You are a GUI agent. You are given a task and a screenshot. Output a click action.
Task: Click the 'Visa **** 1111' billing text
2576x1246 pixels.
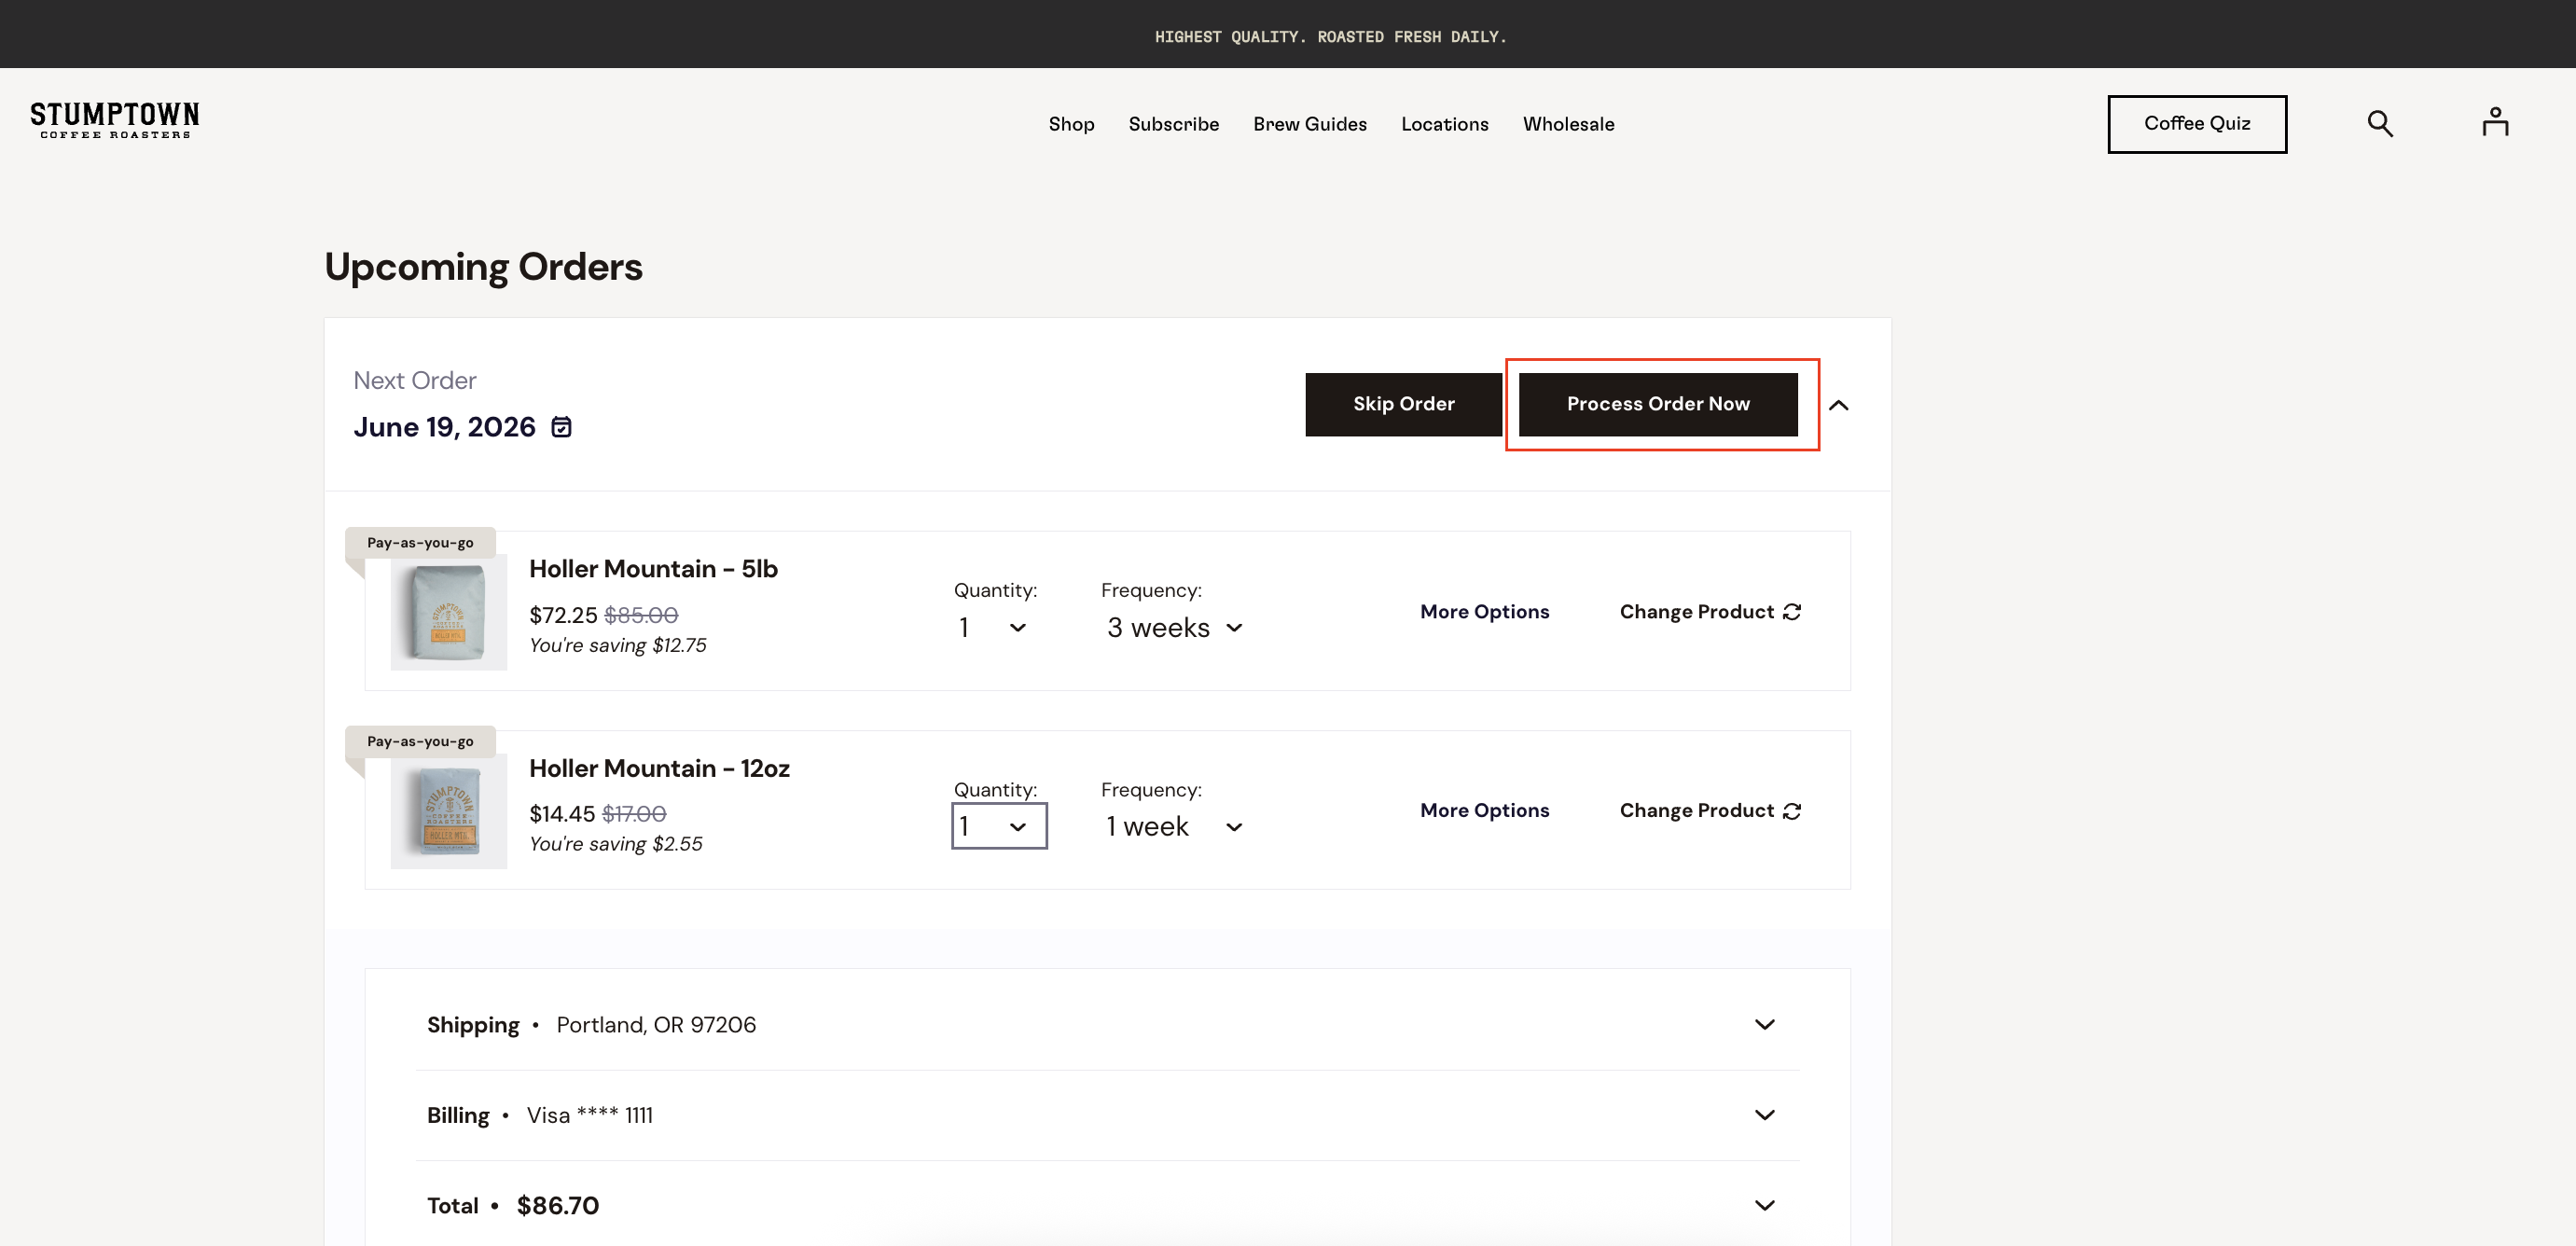point(589,1115)
